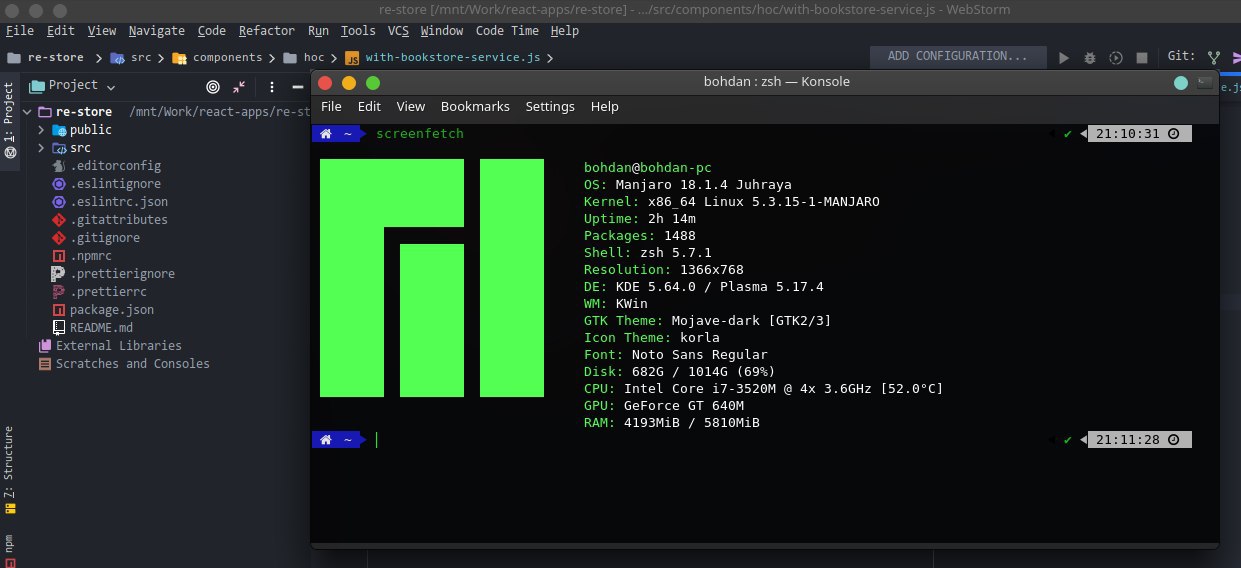
Task: Open .prettierignore file
Action: [x=113, y=274]
